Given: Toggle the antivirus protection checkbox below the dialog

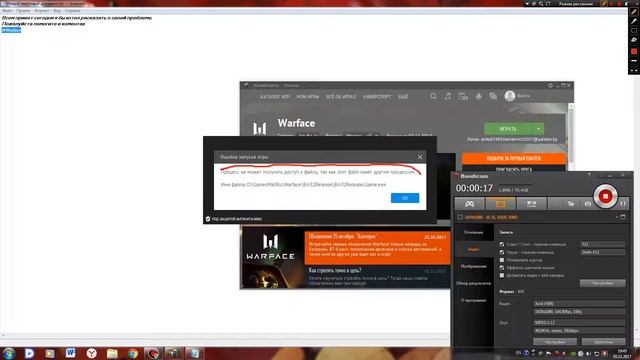Looking at the screenshot, I should (208, 219).
